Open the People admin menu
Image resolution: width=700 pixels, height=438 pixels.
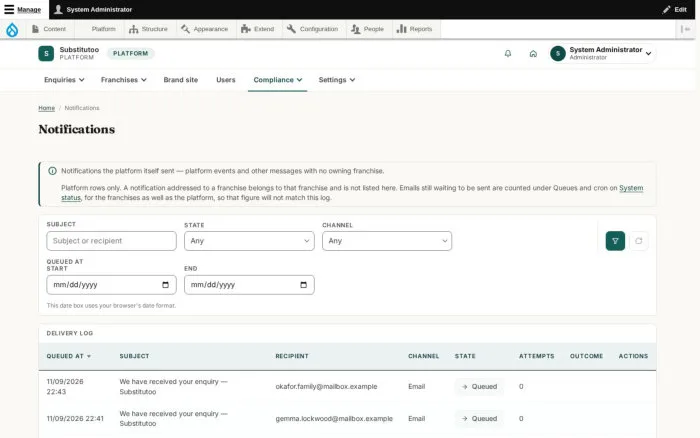(367, 29)
